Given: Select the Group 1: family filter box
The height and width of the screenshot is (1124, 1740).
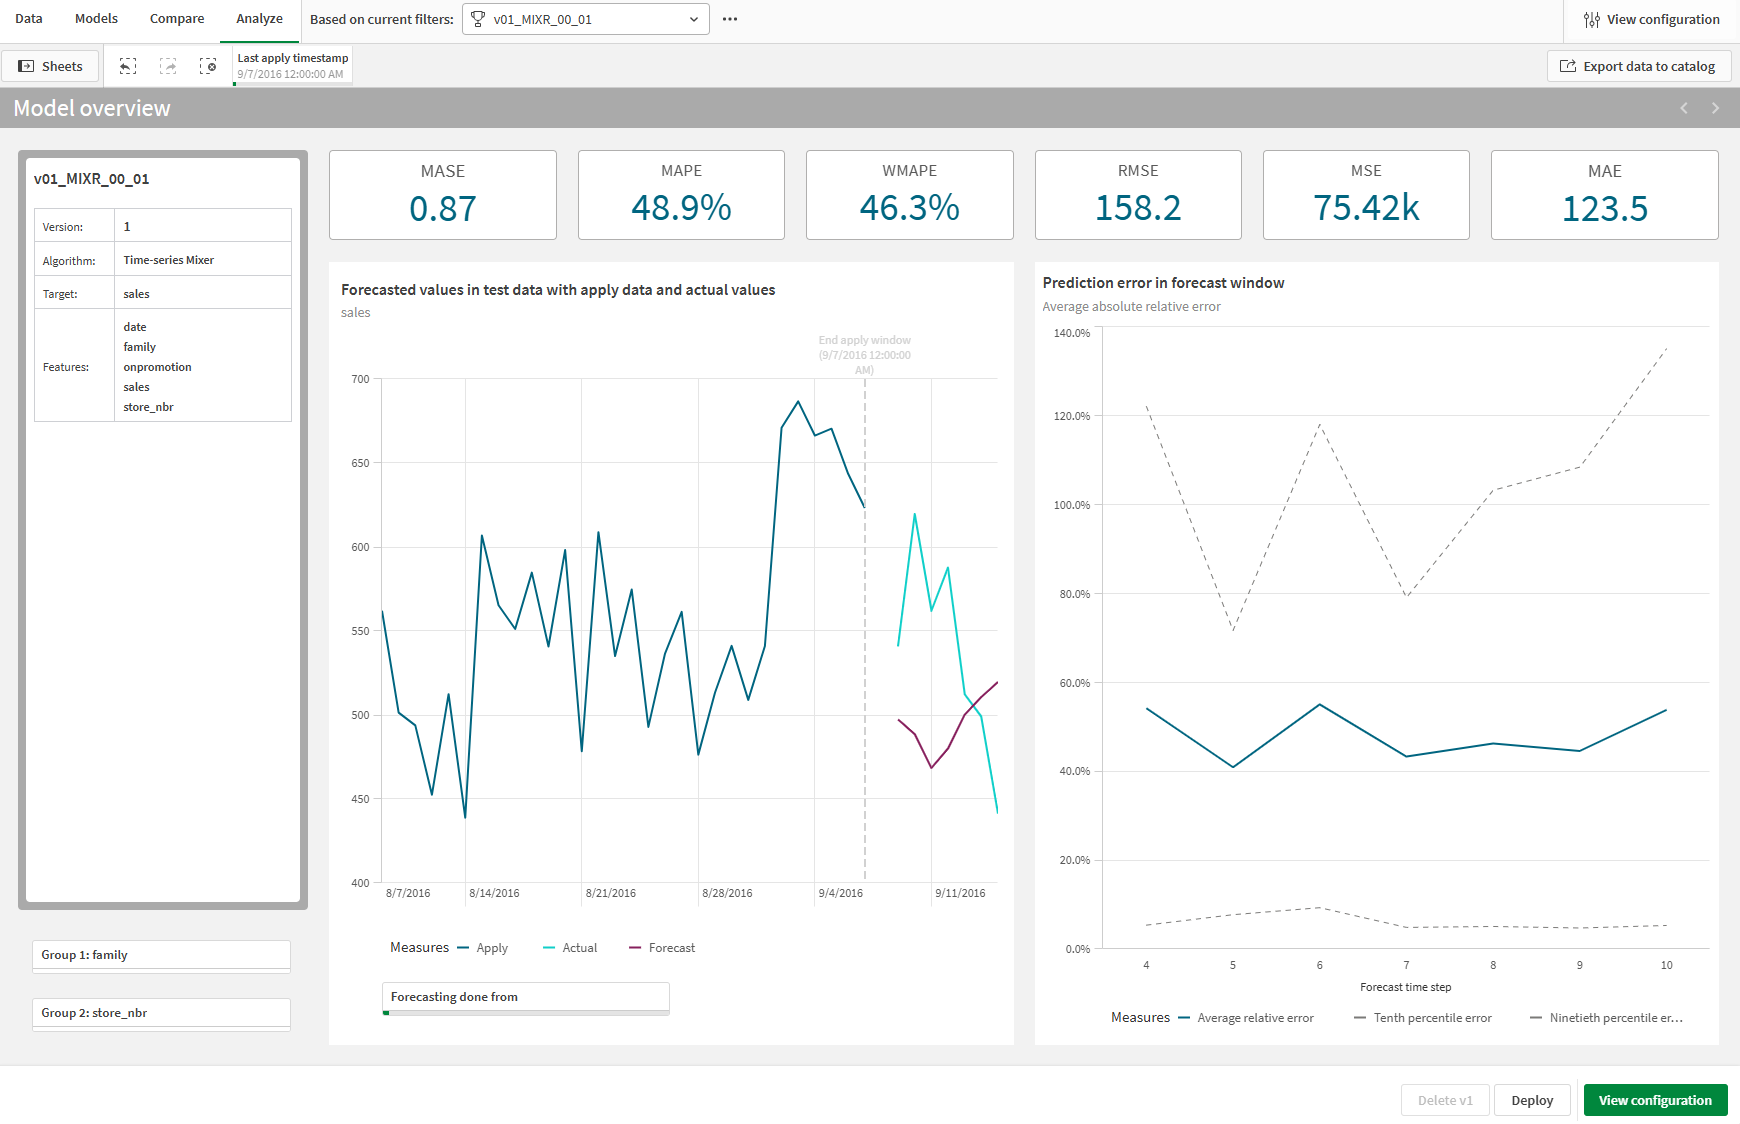Looking at the screenshot, I should tap(160, 955).
